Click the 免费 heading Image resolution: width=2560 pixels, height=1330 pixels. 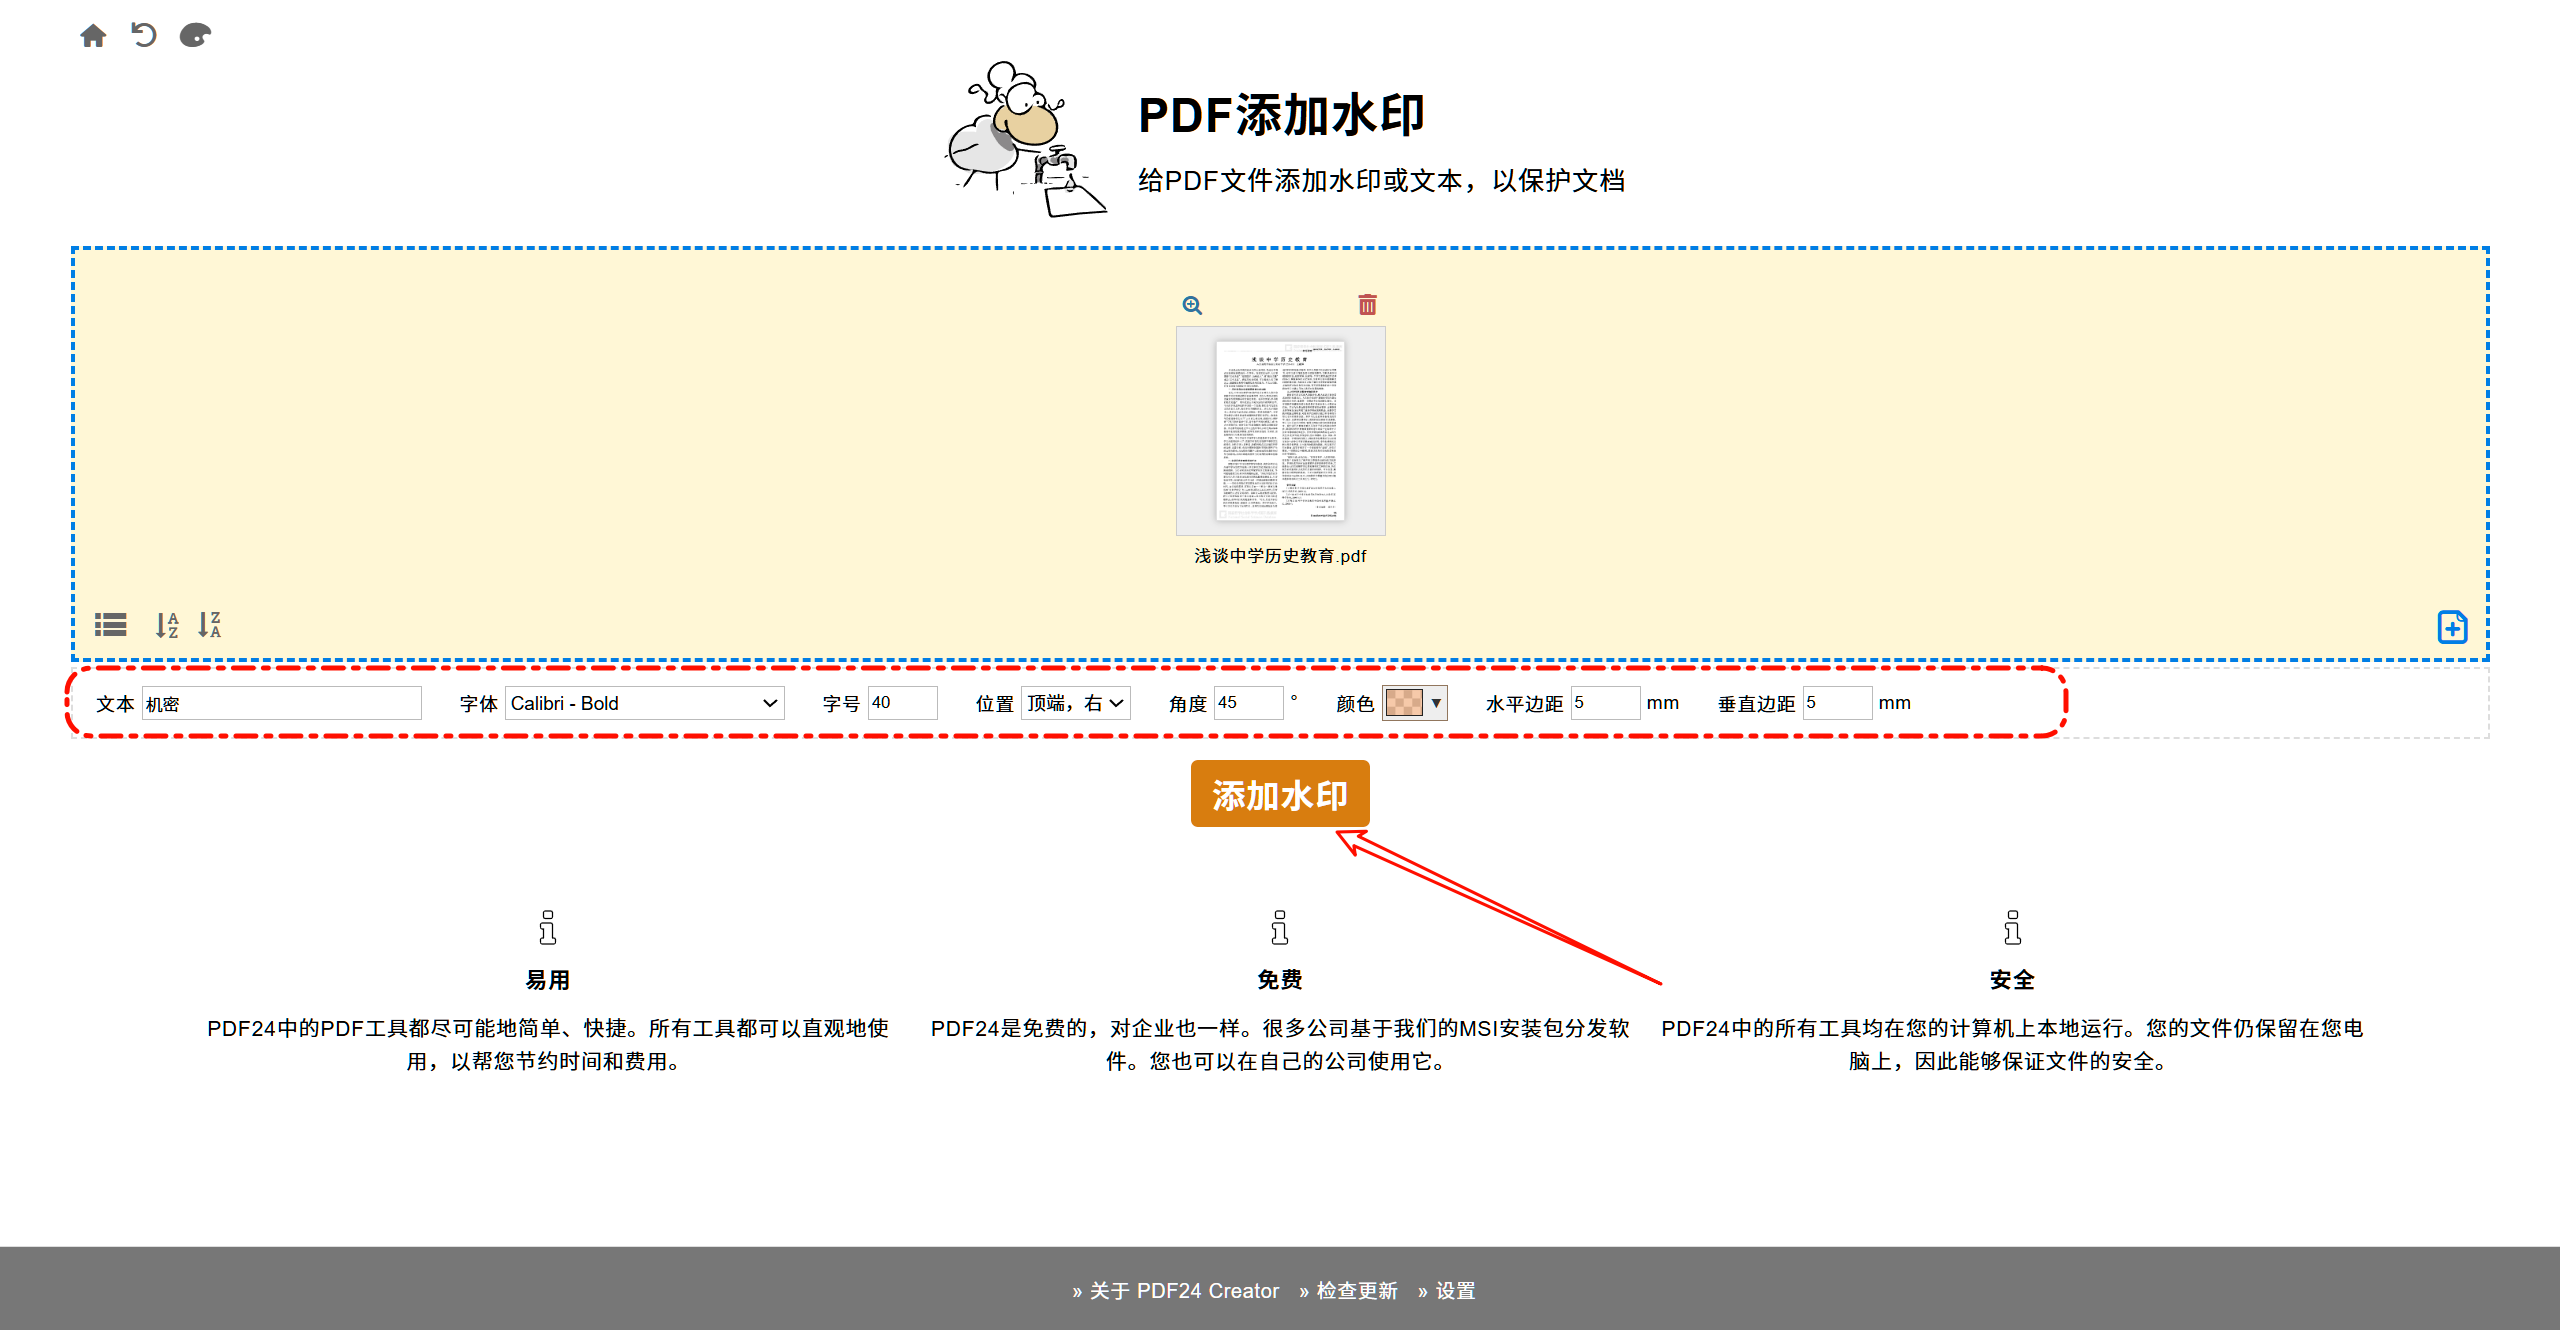tap(1279, 980)
